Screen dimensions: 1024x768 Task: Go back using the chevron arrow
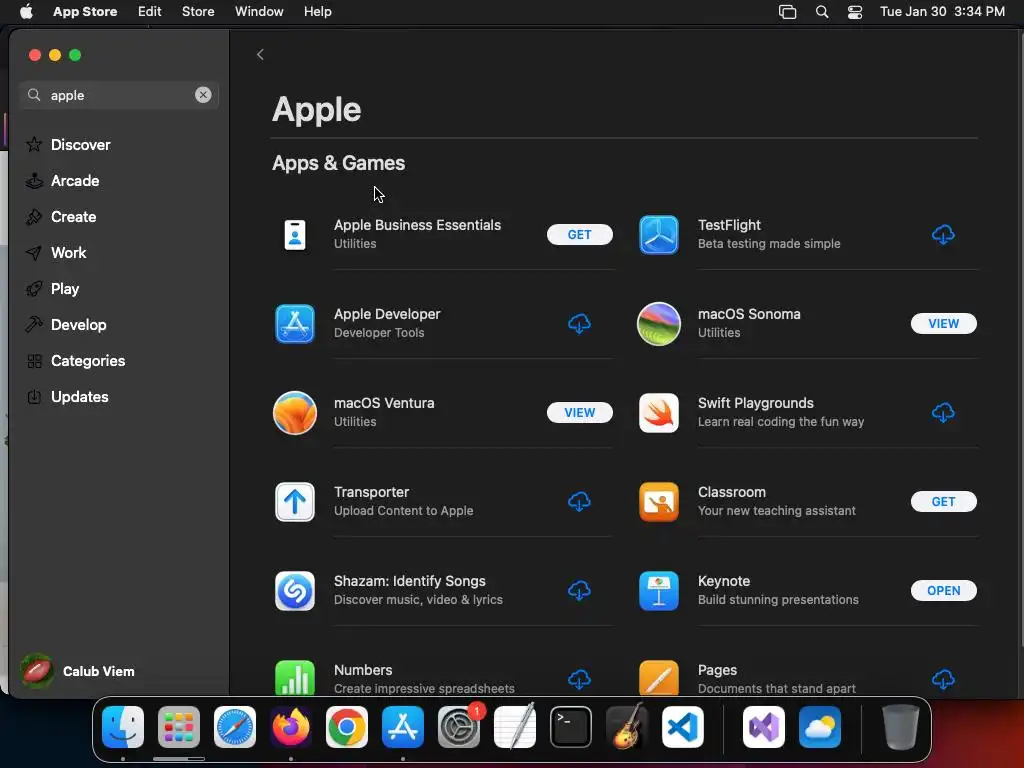coord(260,54)
